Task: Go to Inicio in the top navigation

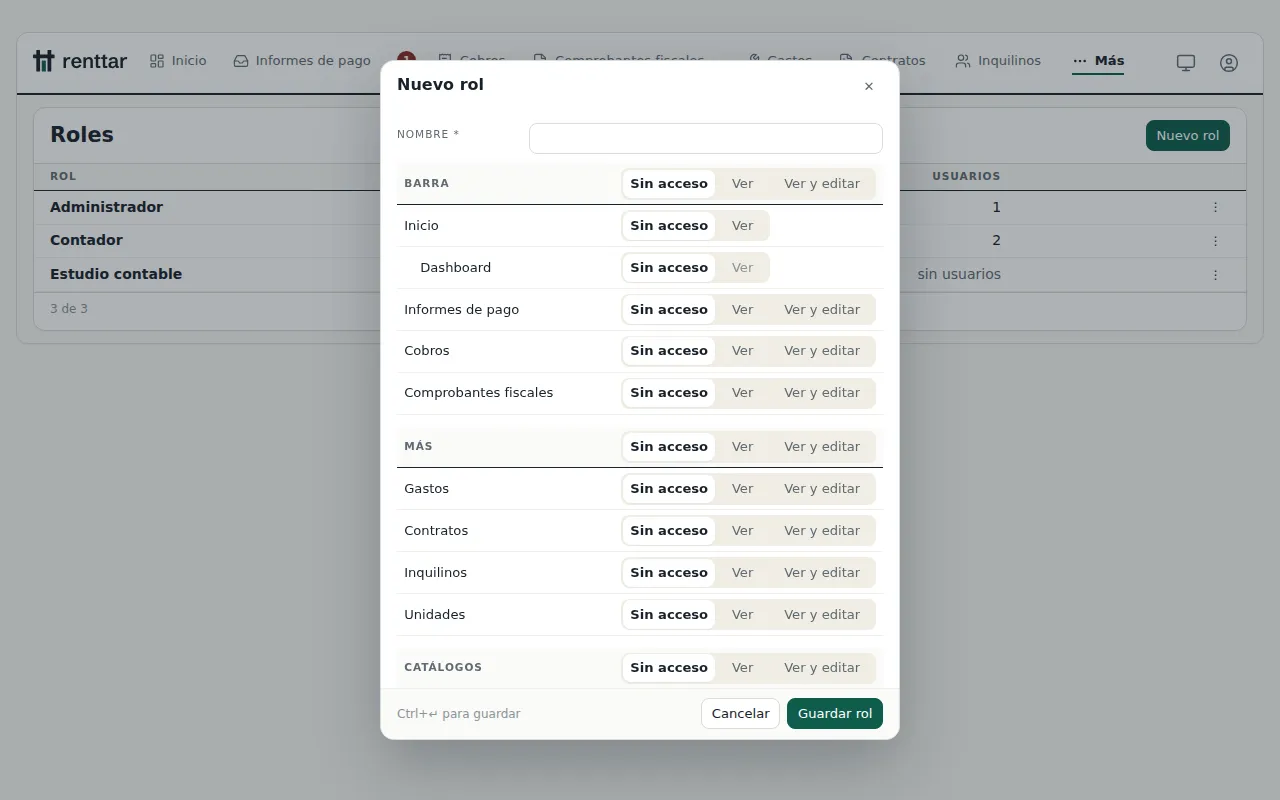Action: (178, 61)
